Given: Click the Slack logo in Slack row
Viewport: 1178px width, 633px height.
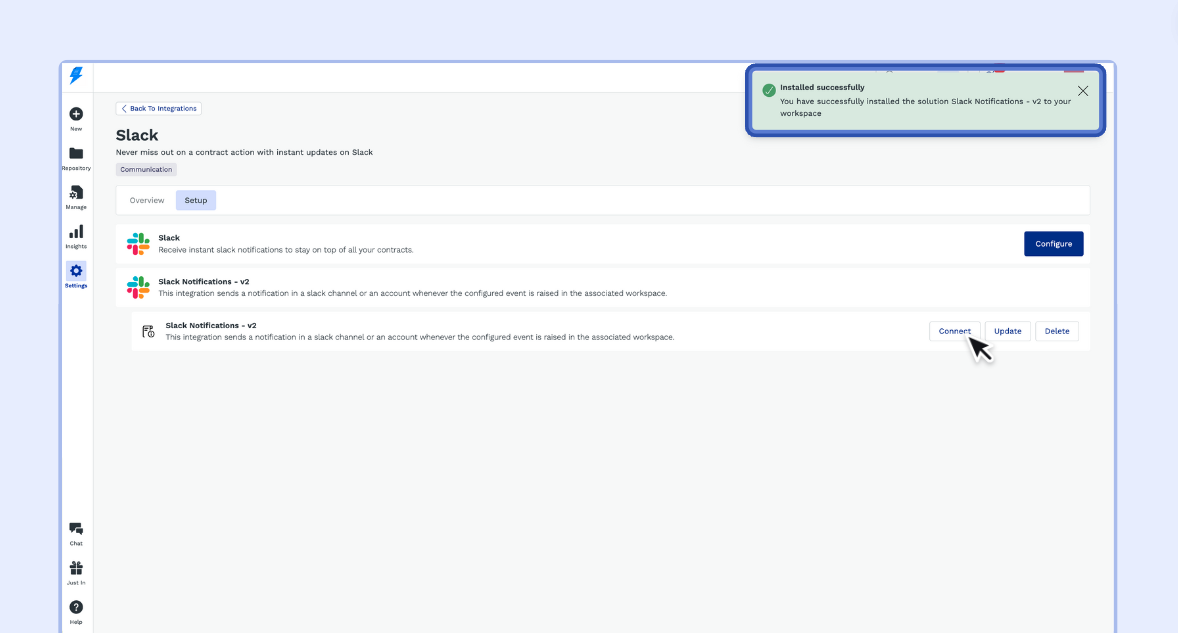Looking at the screenshot, I should tap(138, 243).
